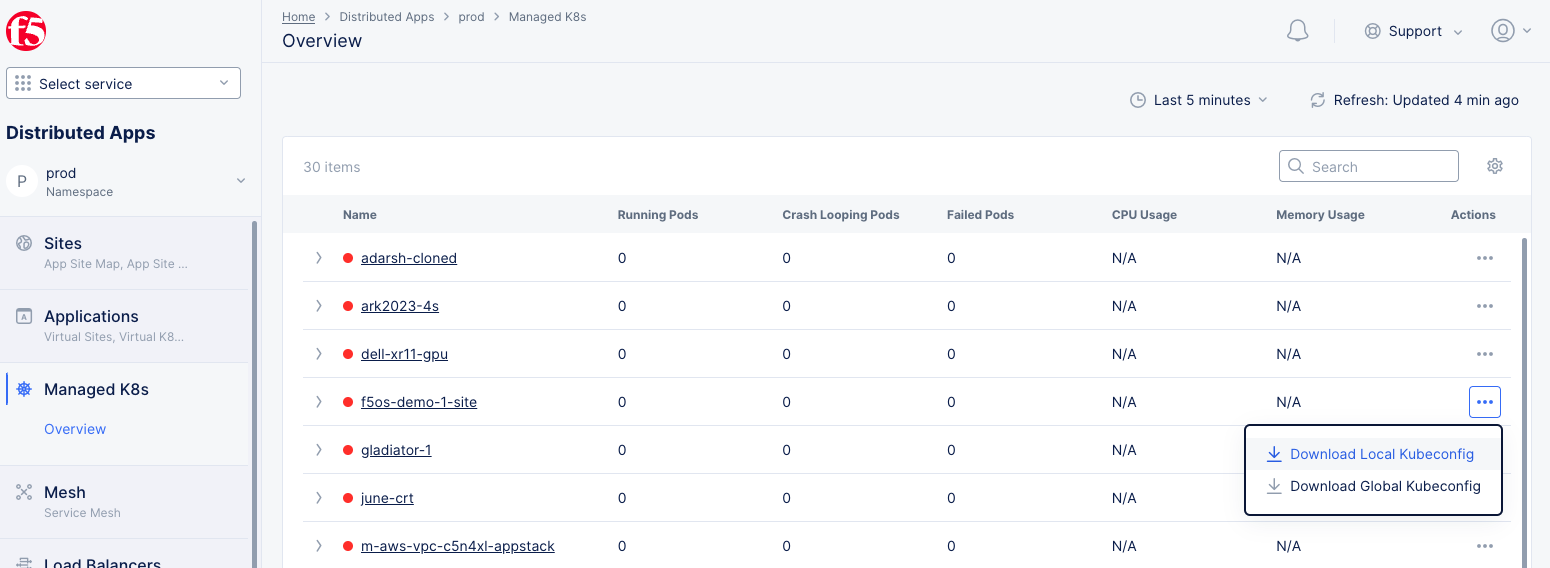Choose Download Local Kubeconfig
Viewport: 1550px width, 568px height.
[1381, 454]
